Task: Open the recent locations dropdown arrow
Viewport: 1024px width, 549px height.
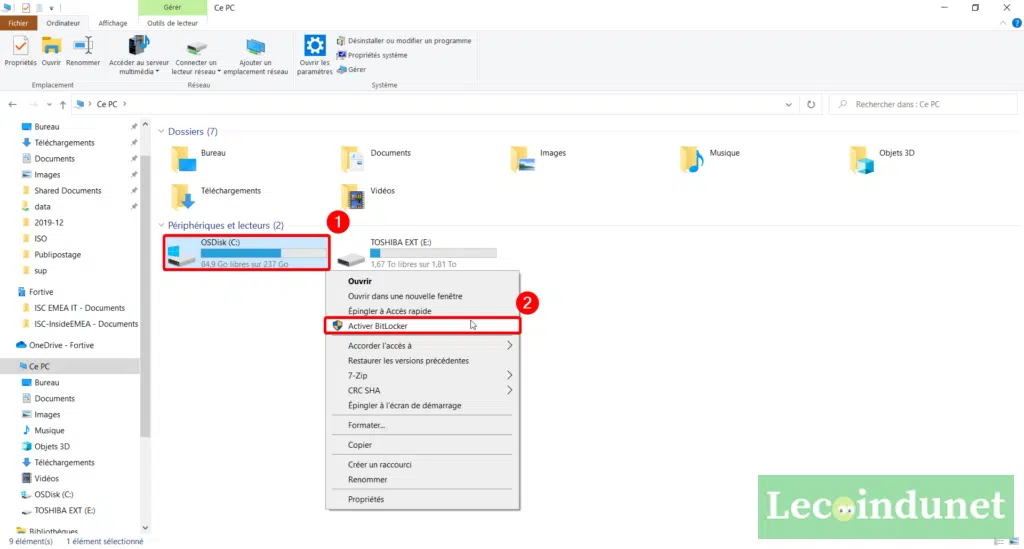Action: 49,104
